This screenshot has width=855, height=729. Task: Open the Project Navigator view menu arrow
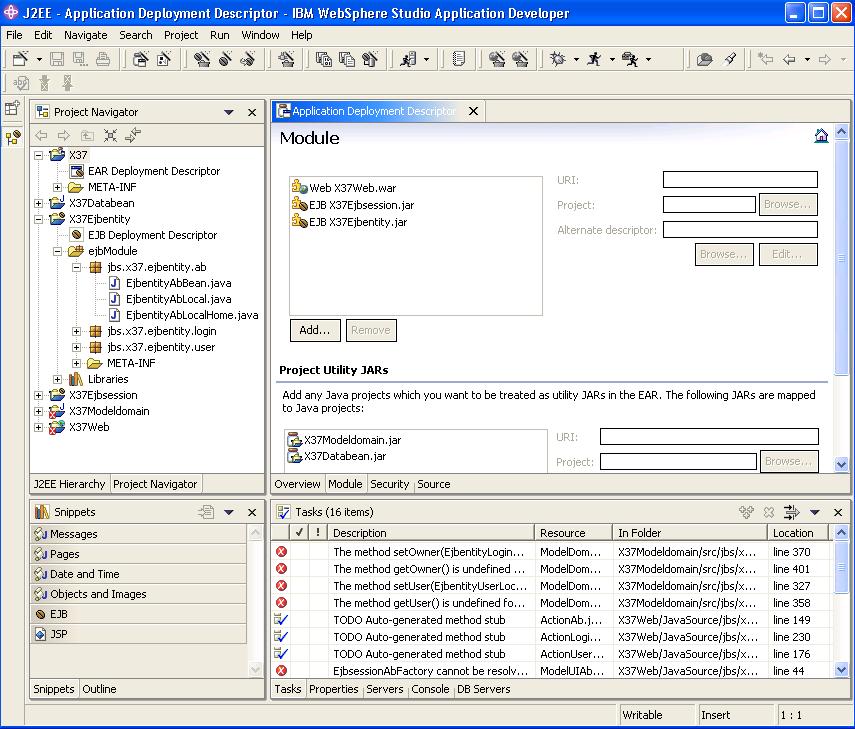click(x=229, y=112)
